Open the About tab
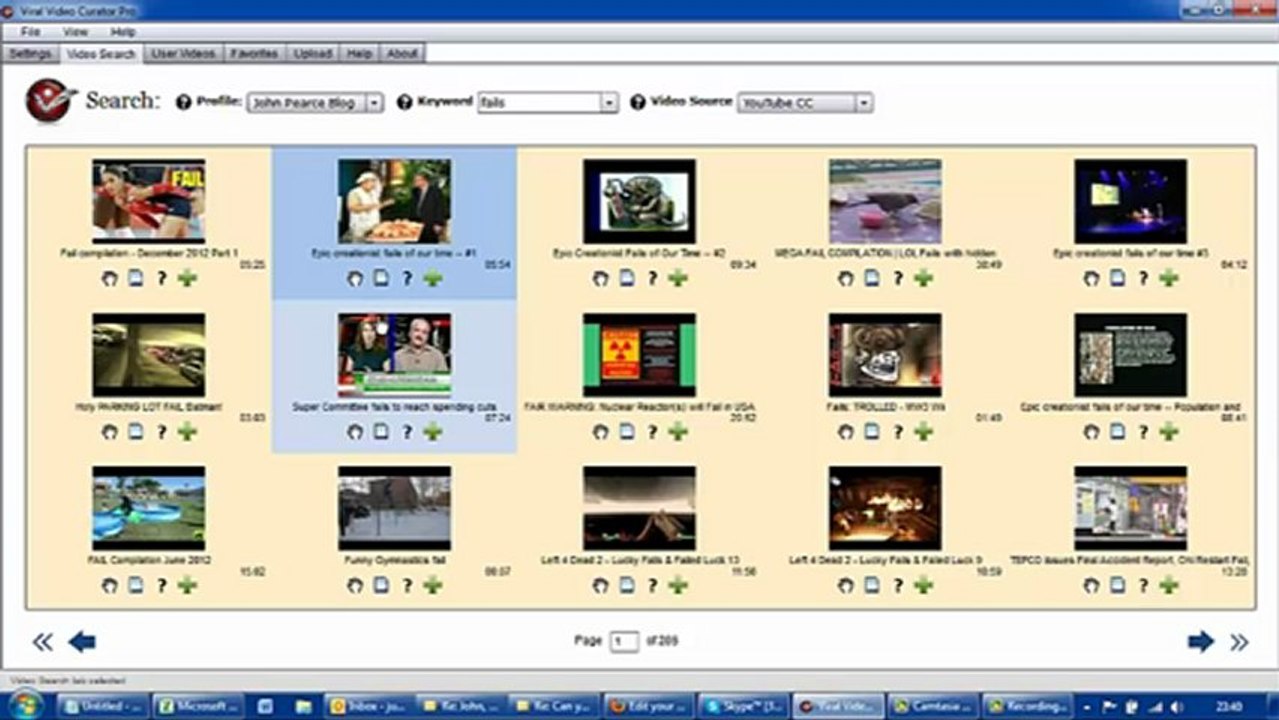1279x720 pixels. tap(402, 53)
